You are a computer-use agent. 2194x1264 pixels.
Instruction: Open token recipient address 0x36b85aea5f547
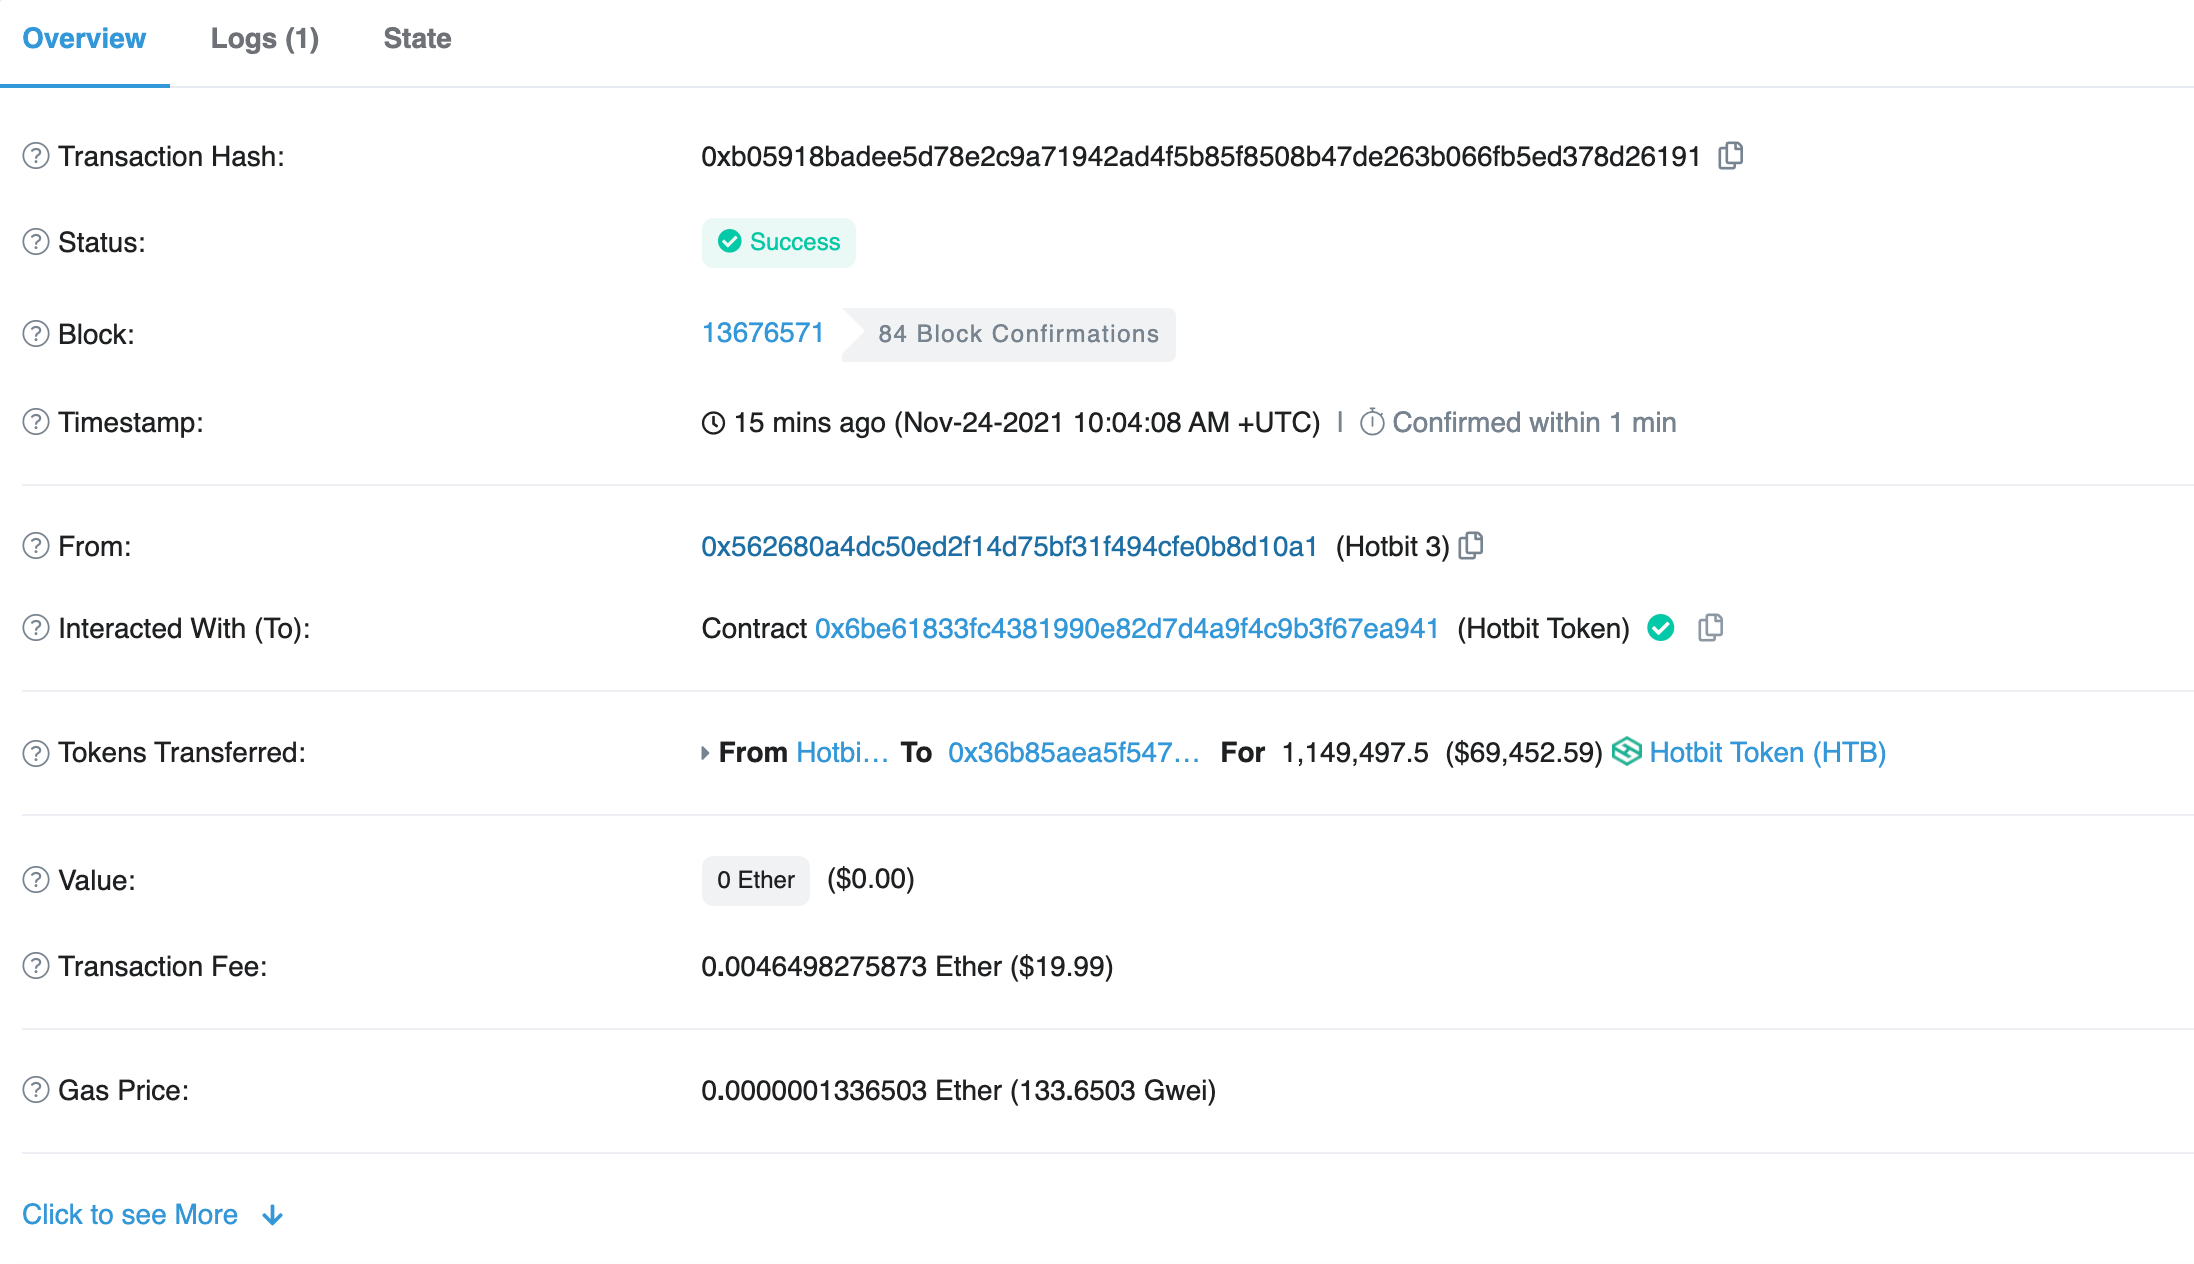[x=1073, y=752]
